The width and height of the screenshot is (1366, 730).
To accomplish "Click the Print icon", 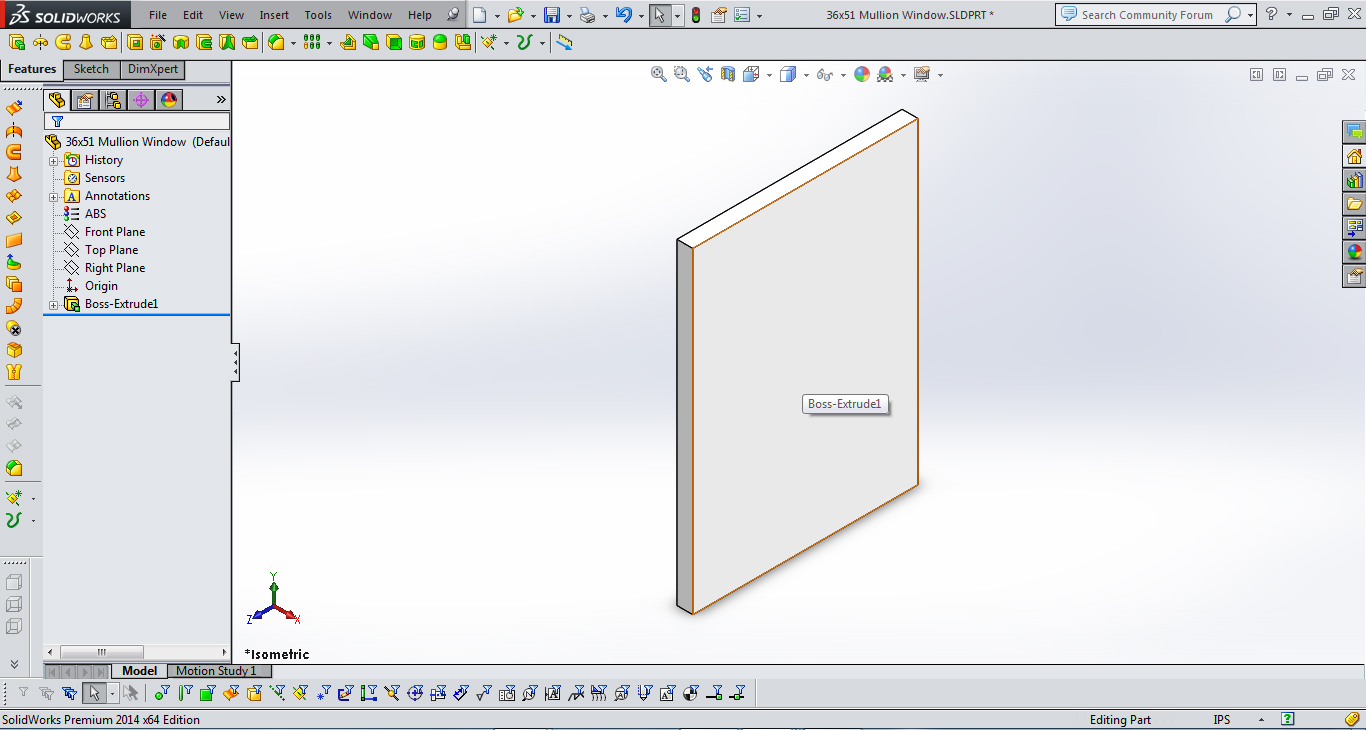I will point(588,15).
